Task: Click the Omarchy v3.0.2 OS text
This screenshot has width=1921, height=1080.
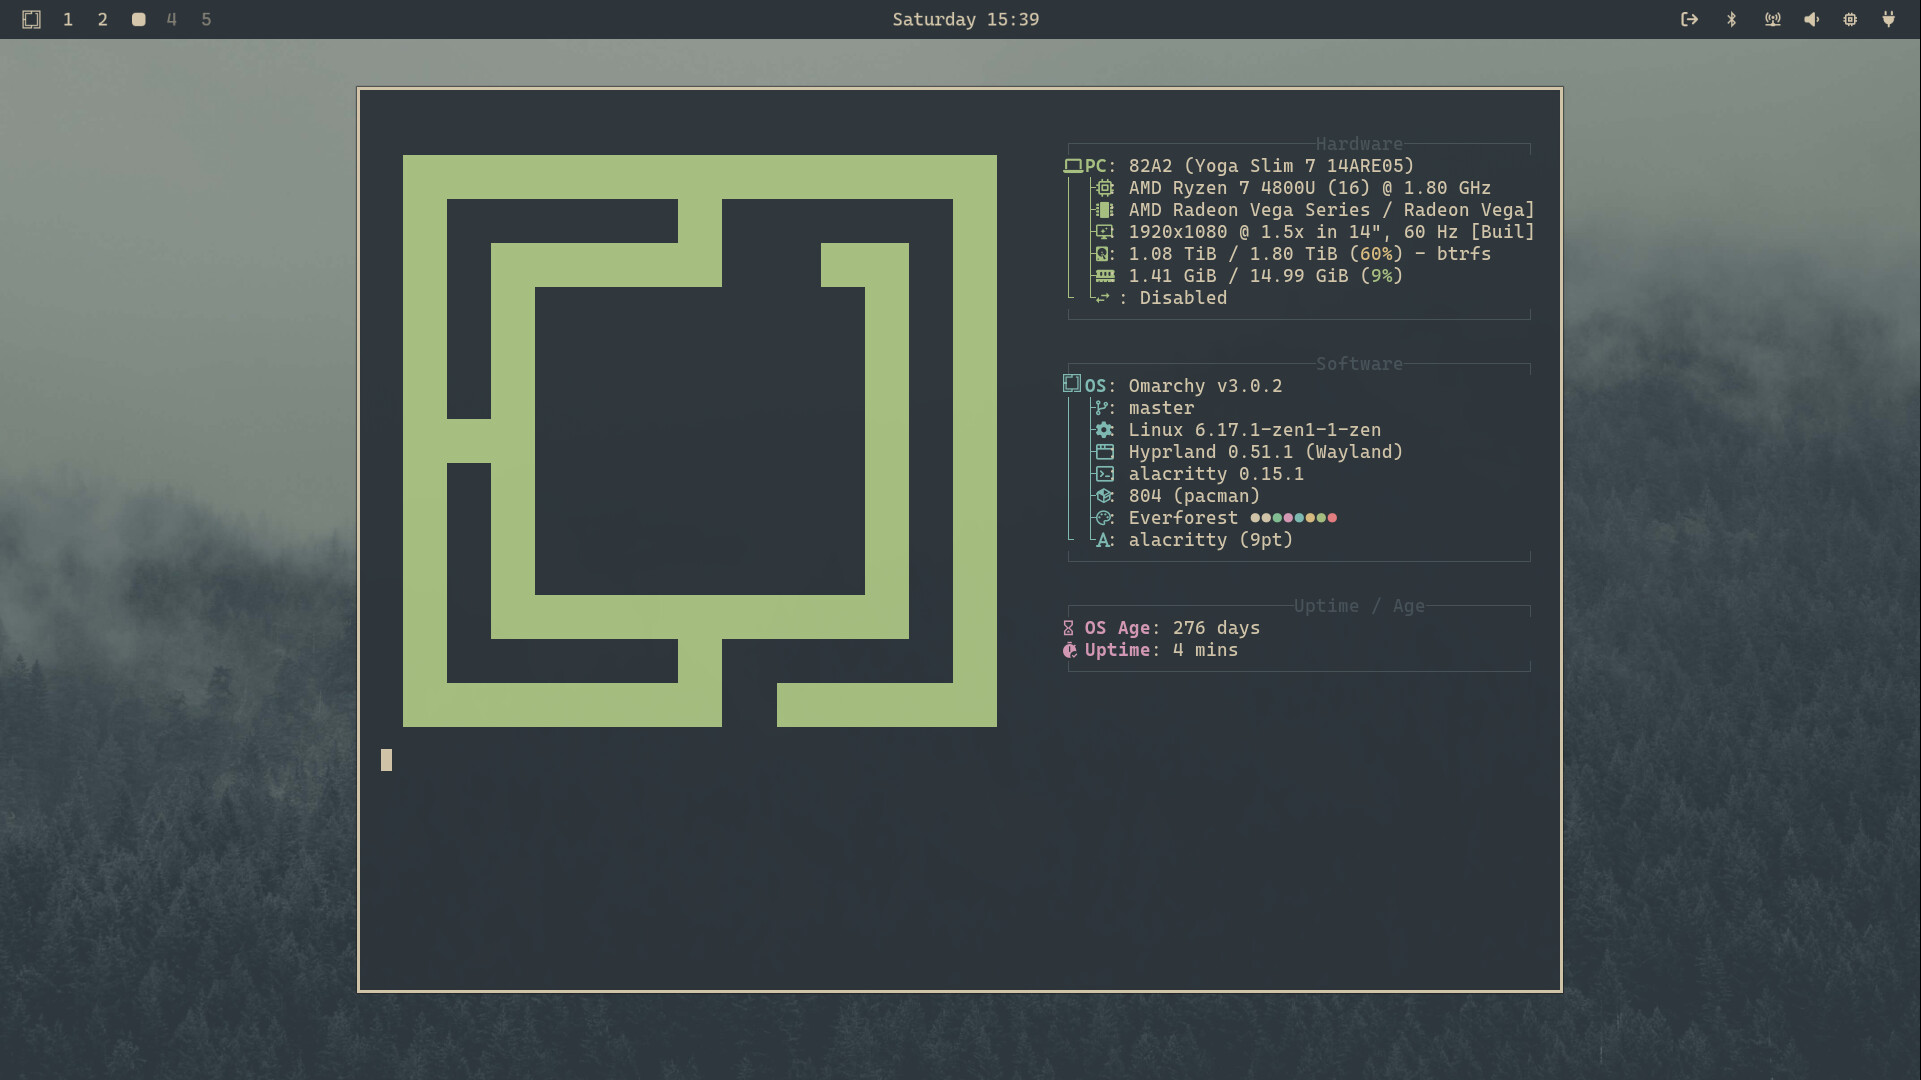Action: click(x=1205, y=386)
